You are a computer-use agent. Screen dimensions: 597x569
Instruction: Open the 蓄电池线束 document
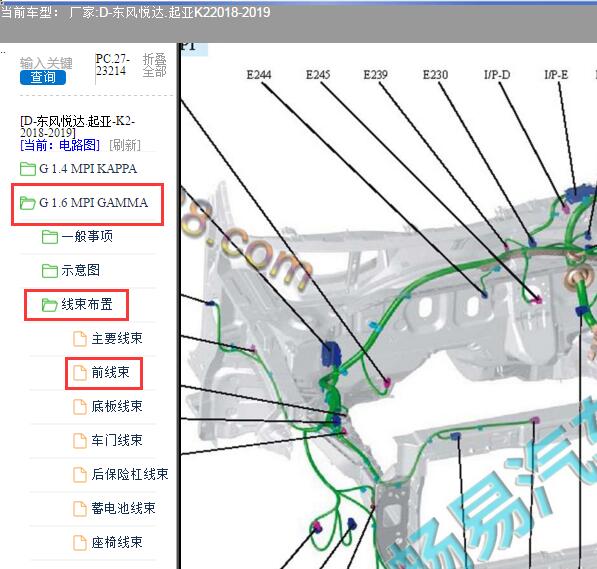(x=123, y=508)
